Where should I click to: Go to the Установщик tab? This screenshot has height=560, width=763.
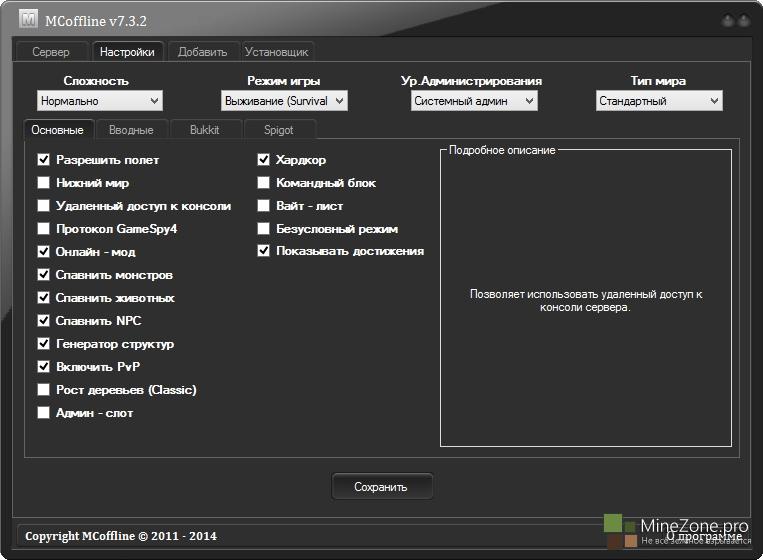tap(277, 52)
